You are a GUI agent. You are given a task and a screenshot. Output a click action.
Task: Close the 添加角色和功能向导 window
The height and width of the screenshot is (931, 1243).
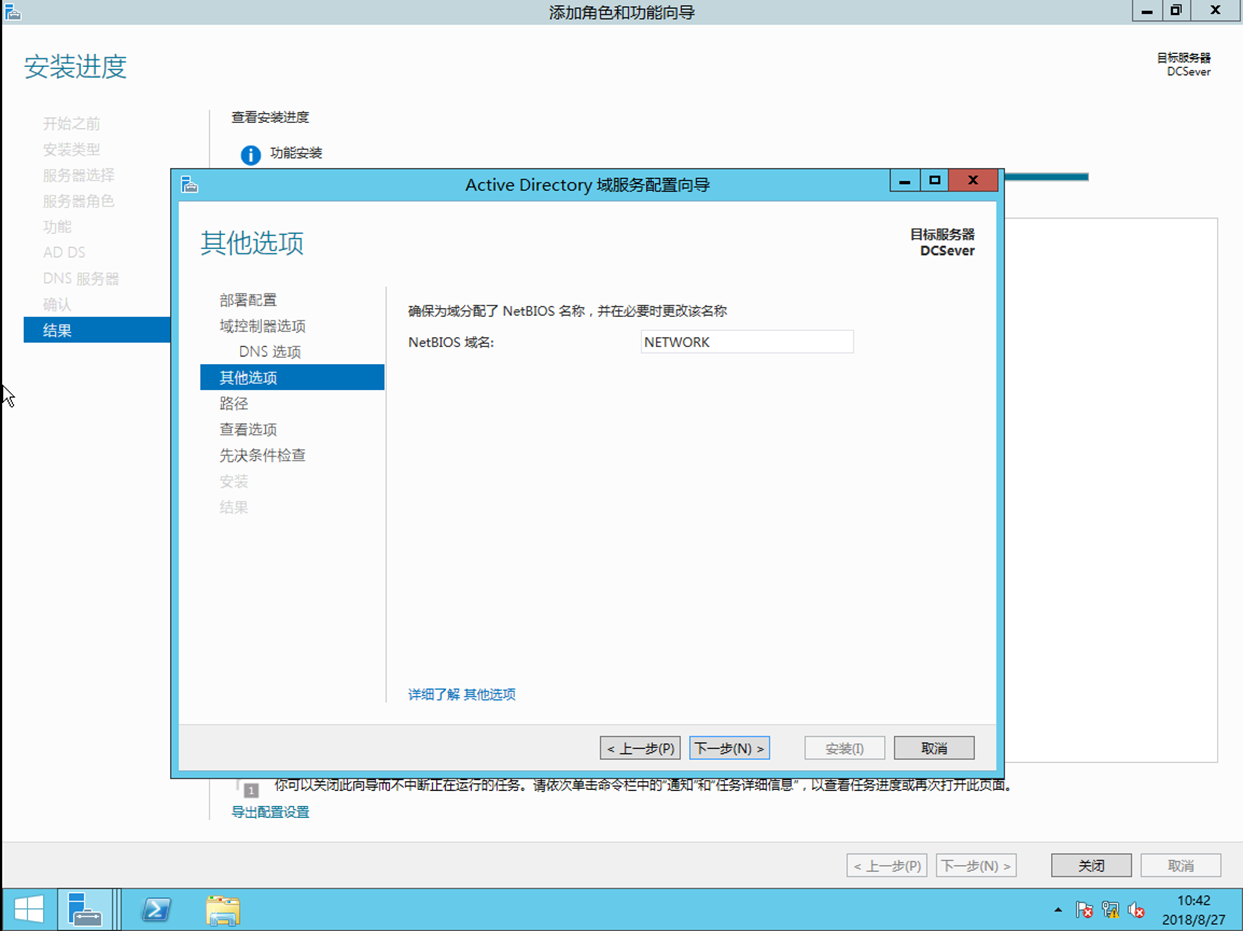1216,11
